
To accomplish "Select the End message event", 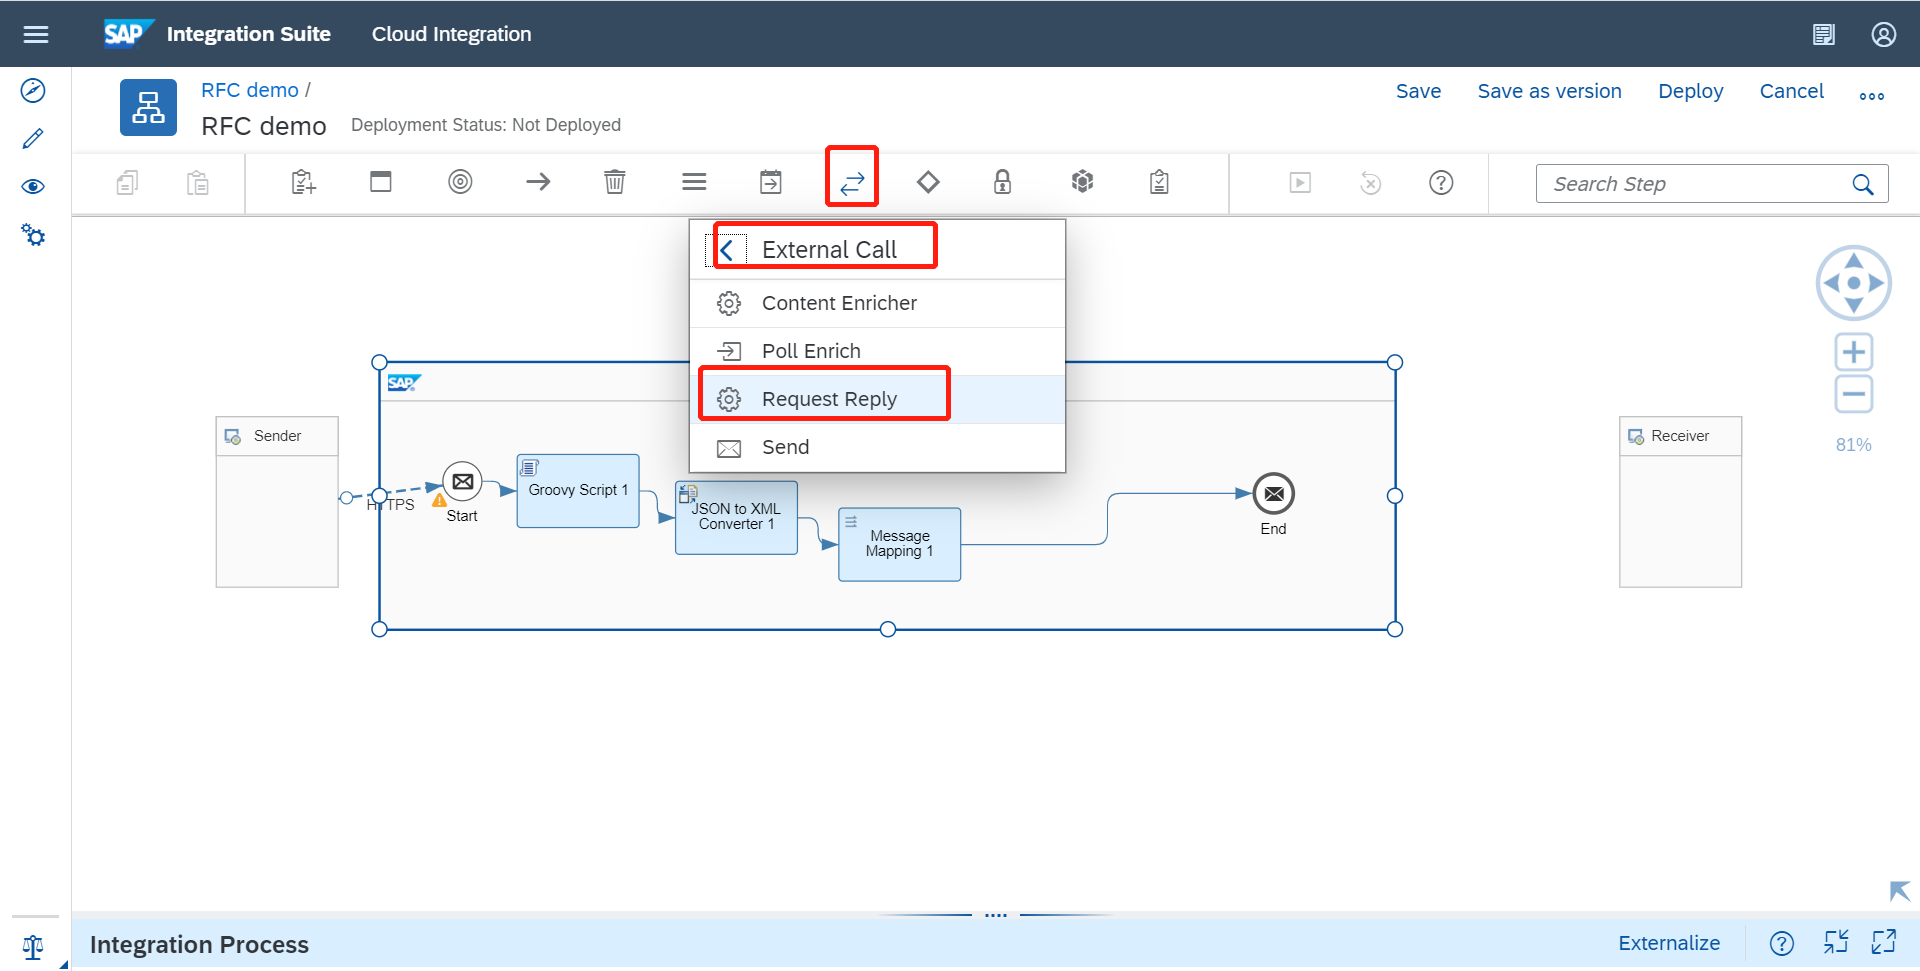I will pos(1273,494).
